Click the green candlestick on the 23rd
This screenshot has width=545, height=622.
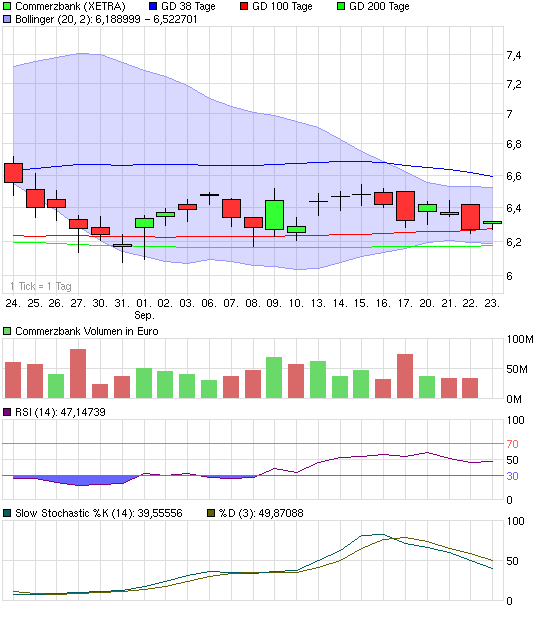point(492,223)
